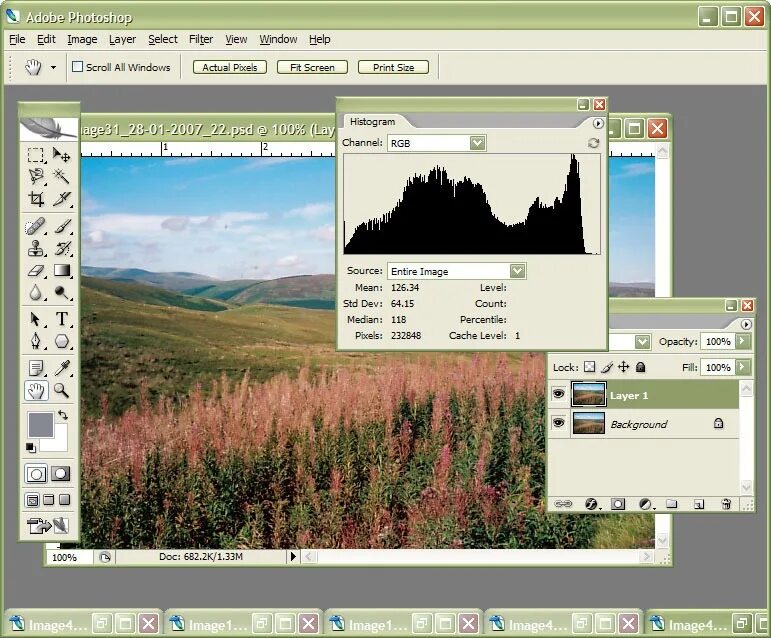771x638 pixels.
Task: Select the Clone Stamp tool
Action: click(x=36, y=248)
